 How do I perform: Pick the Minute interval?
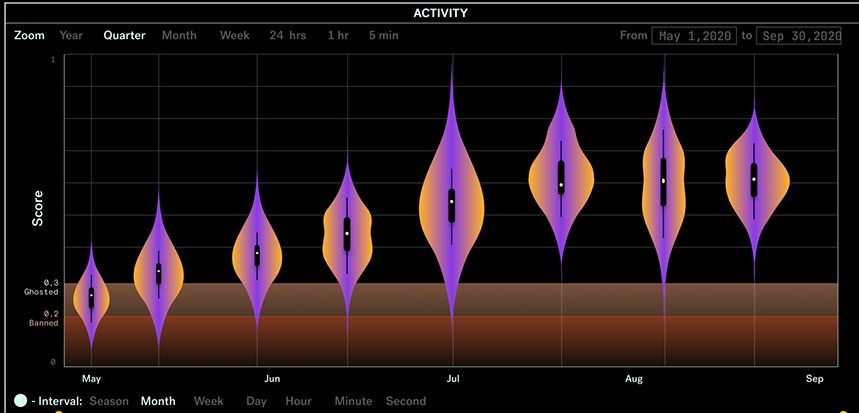[355, 401]
